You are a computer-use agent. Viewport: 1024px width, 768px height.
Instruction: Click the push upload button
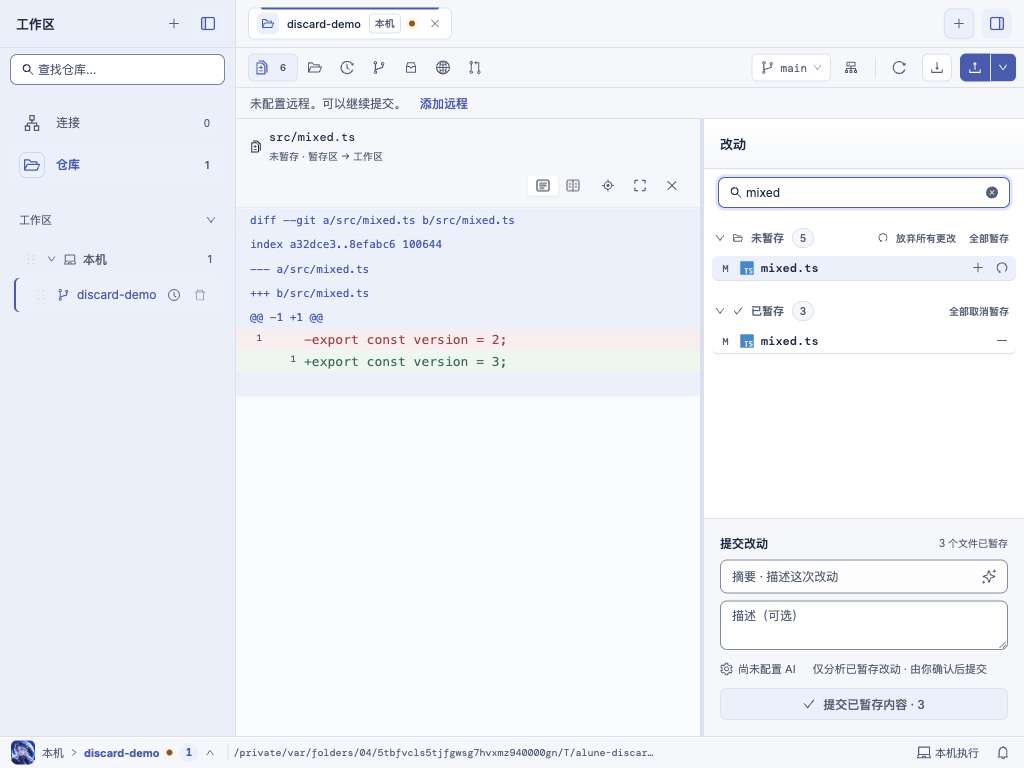[x=975, y=68]
